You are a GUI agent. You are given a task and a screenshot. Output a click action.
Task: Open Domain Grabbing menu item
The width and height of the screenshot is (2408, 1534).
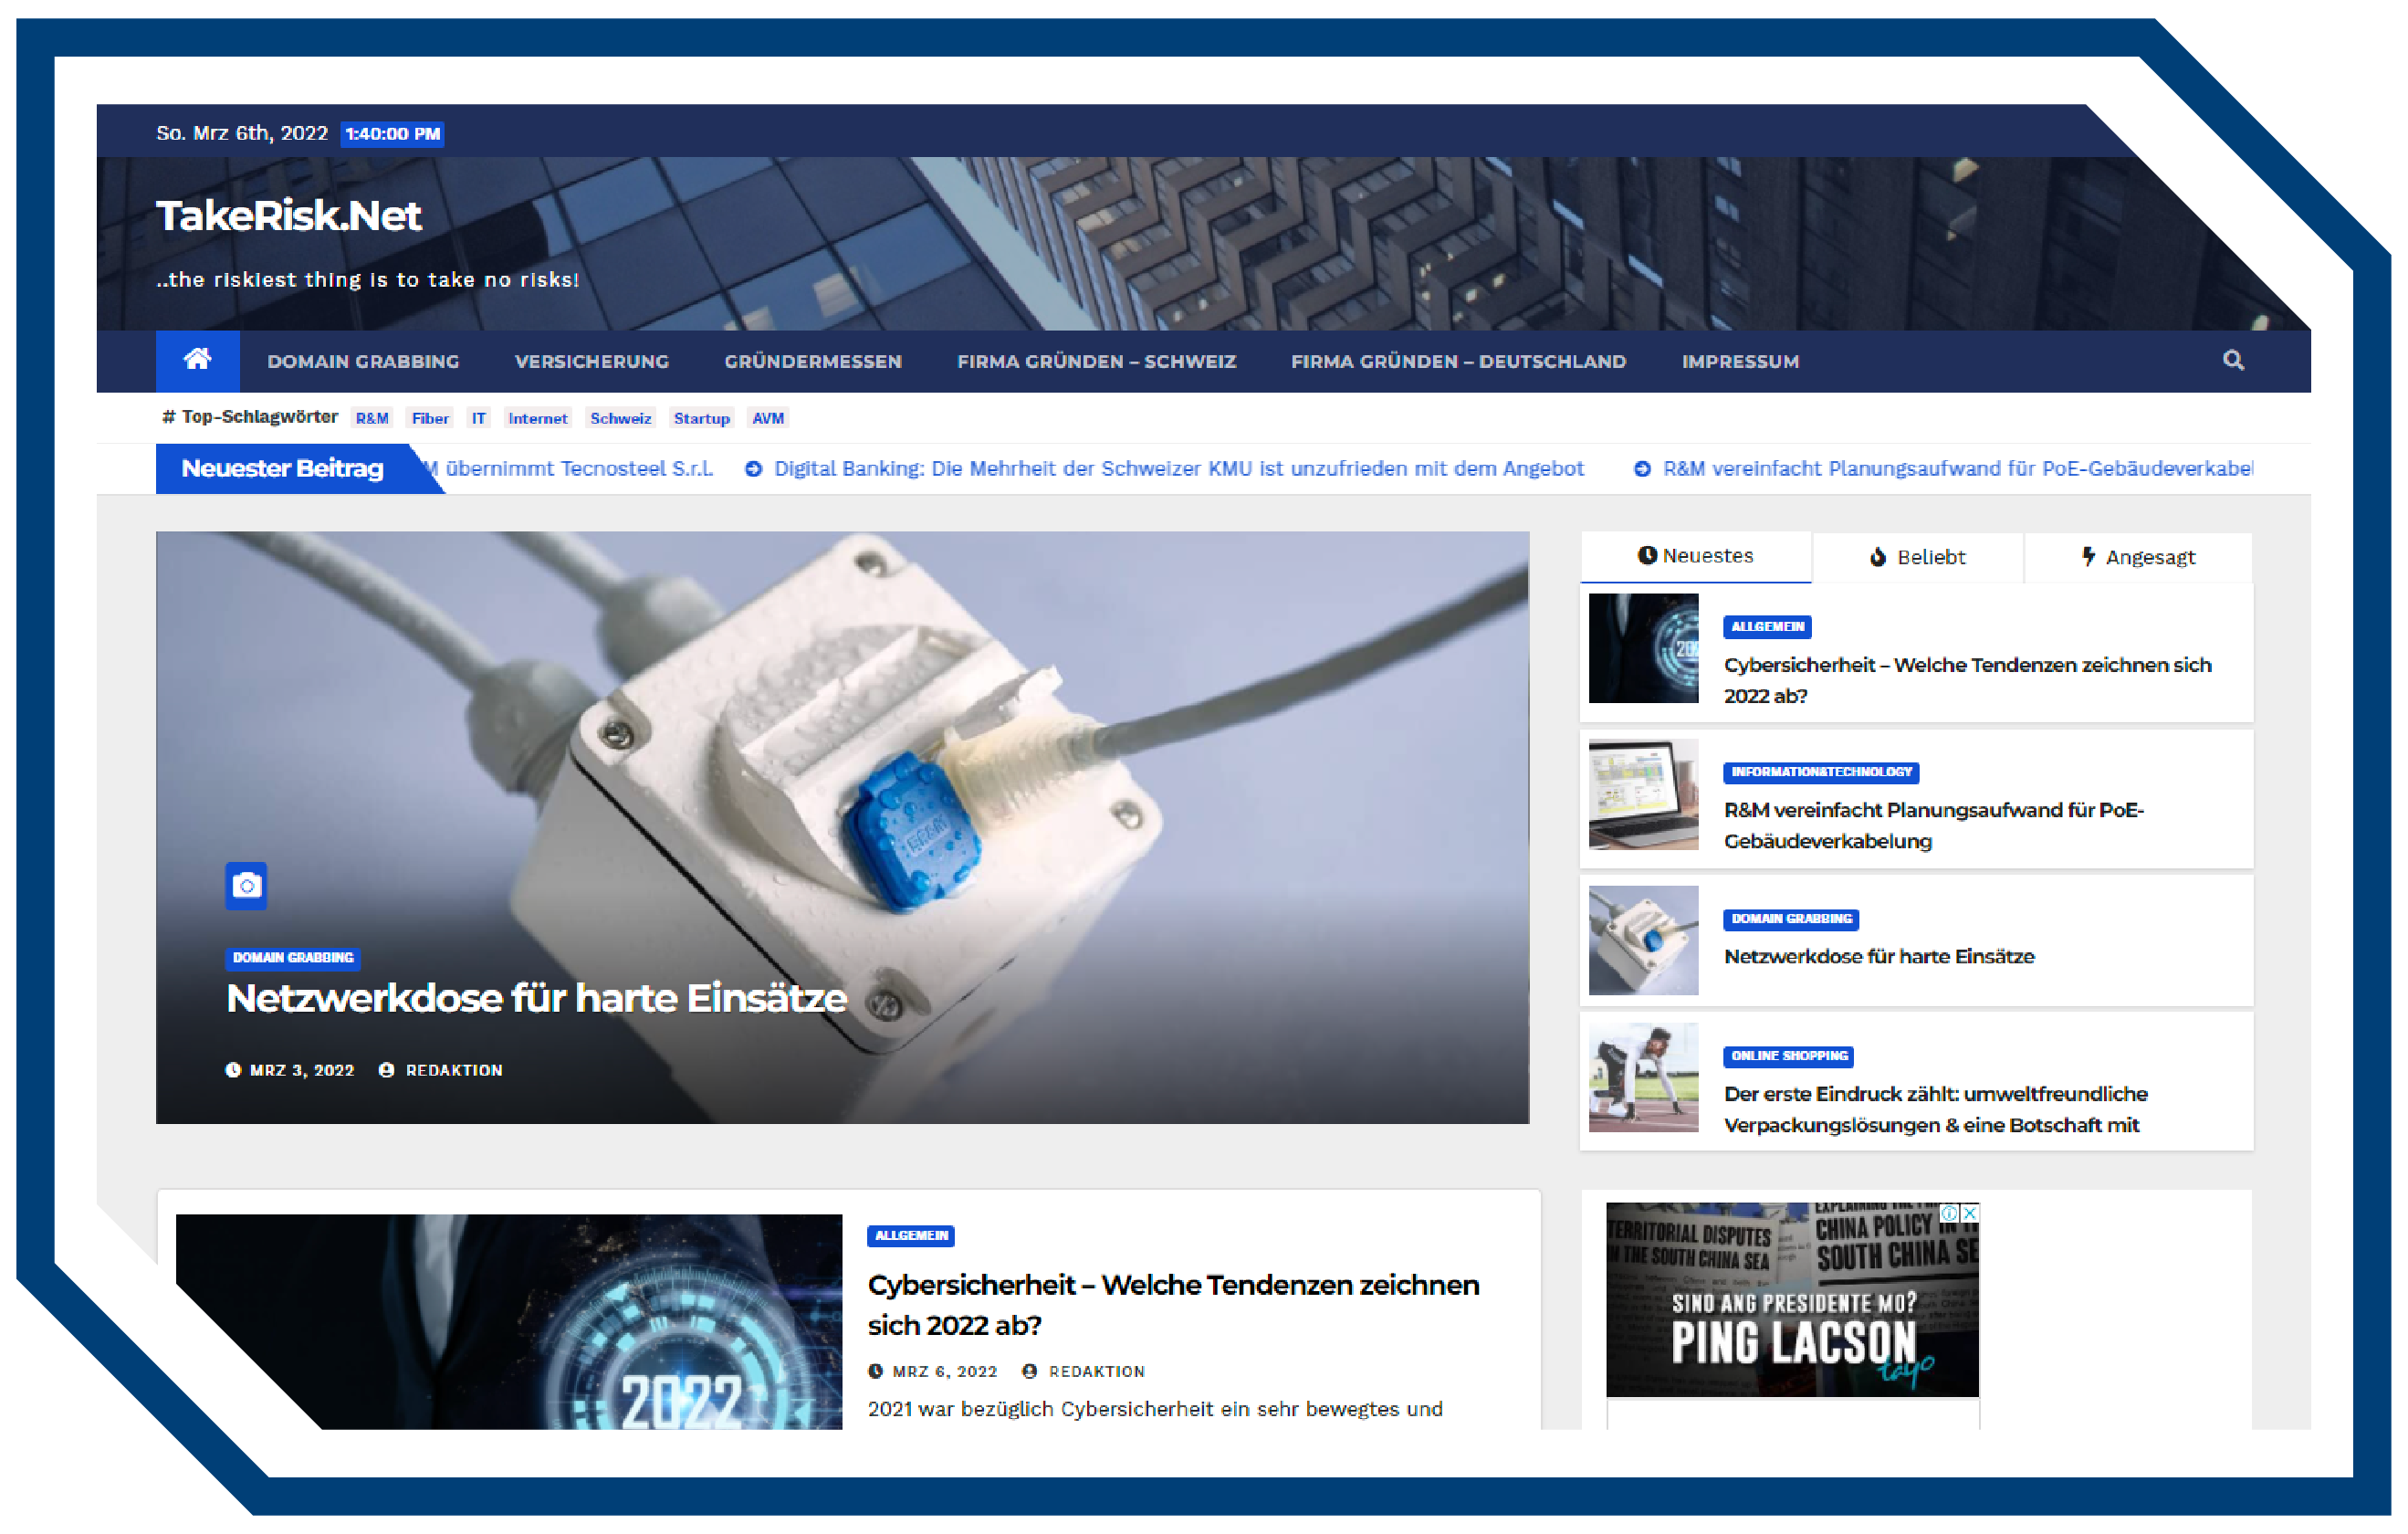pos(363,362)
